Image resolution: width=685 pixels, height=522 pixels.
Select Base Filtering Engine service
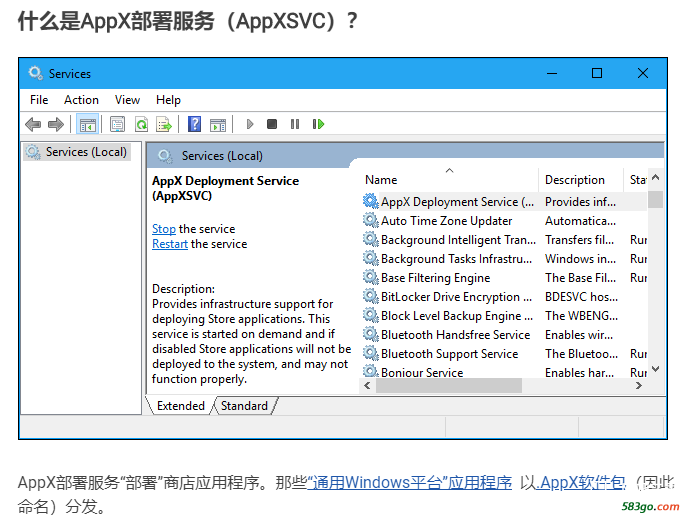[x=504, y=278]
